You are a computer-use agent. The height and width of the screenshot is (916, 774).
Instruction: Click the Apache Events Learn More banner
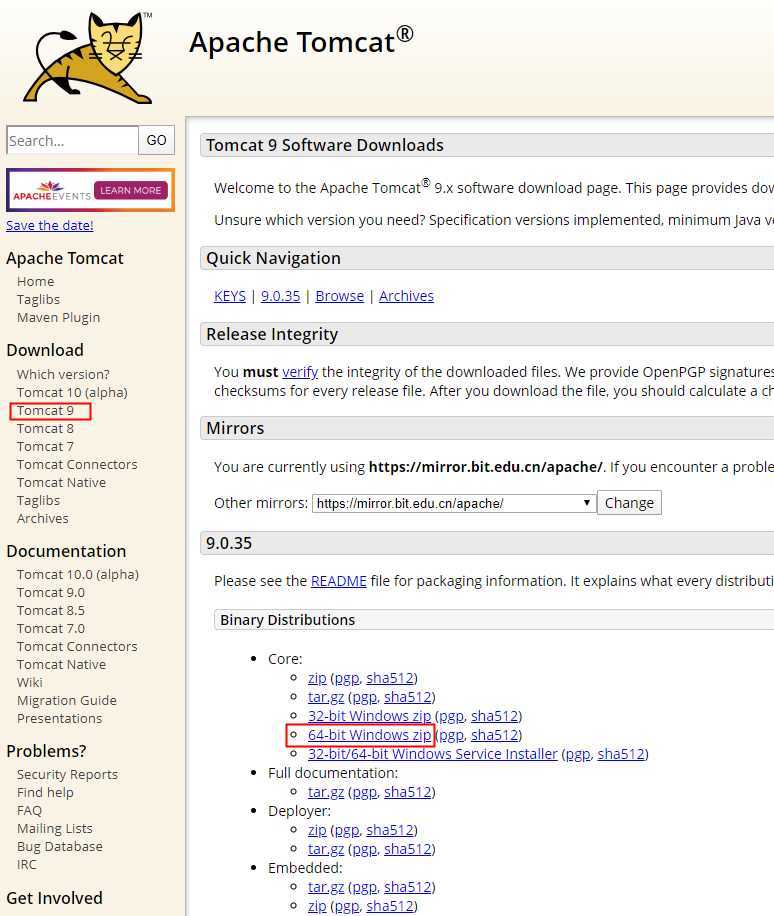90,190
